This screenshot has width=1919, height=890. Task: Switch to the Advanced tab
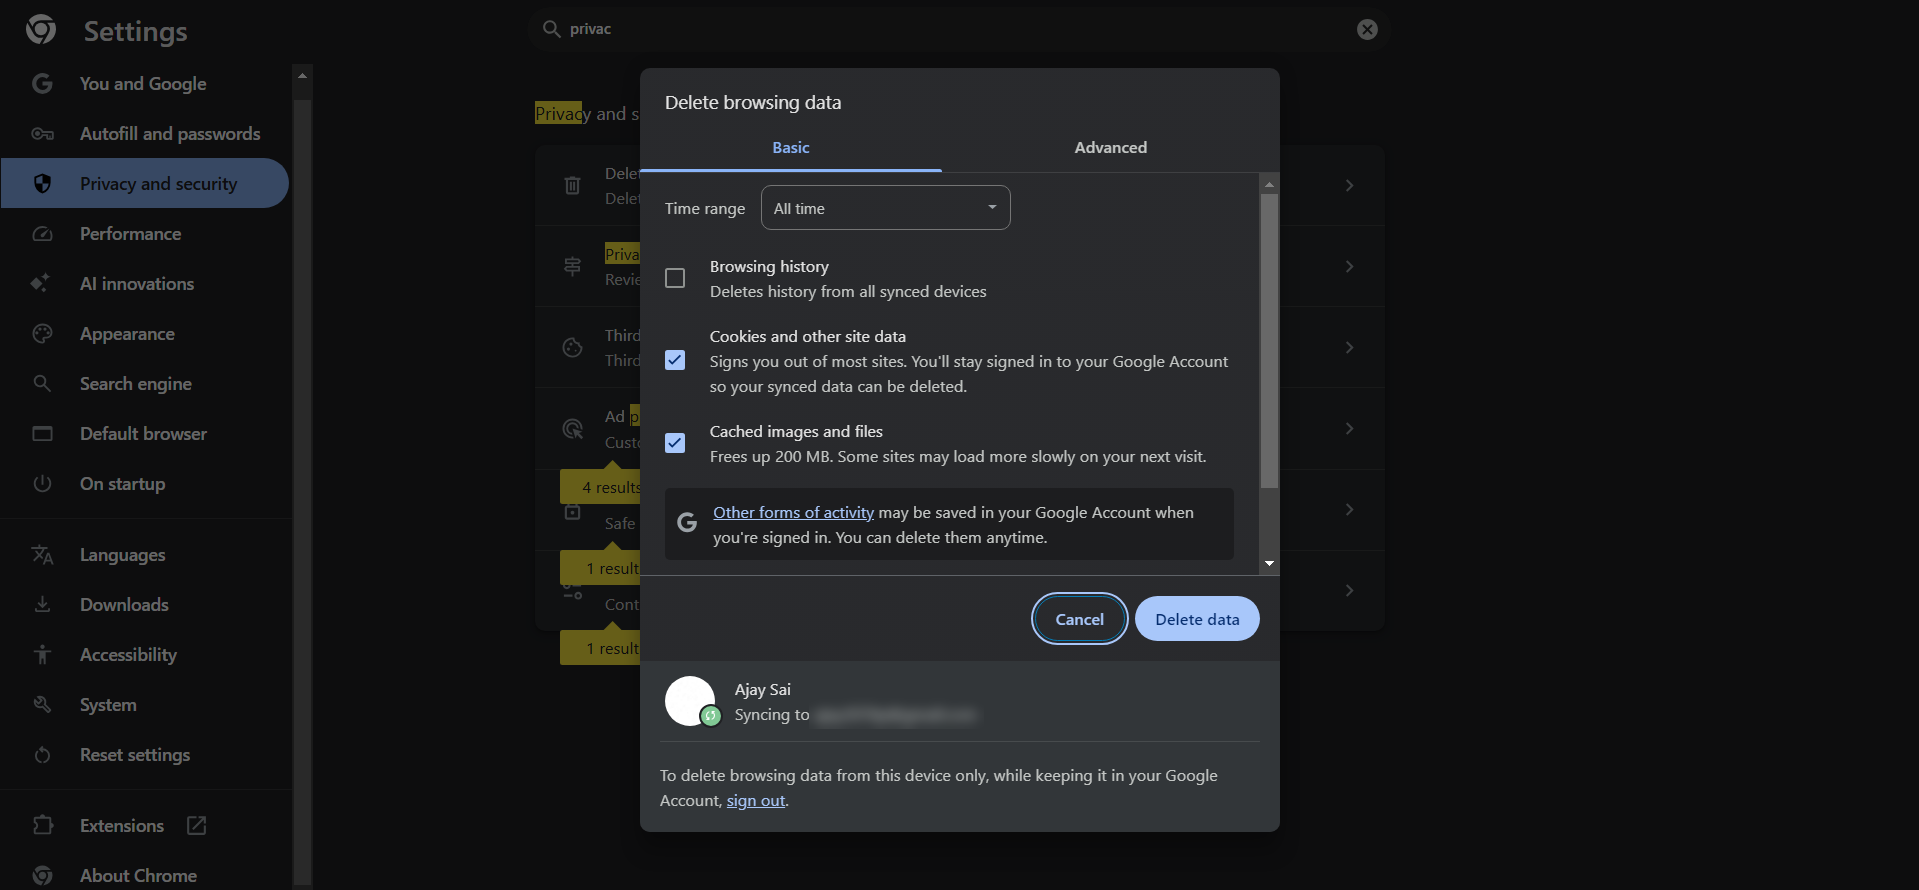tap(1111, 148)
